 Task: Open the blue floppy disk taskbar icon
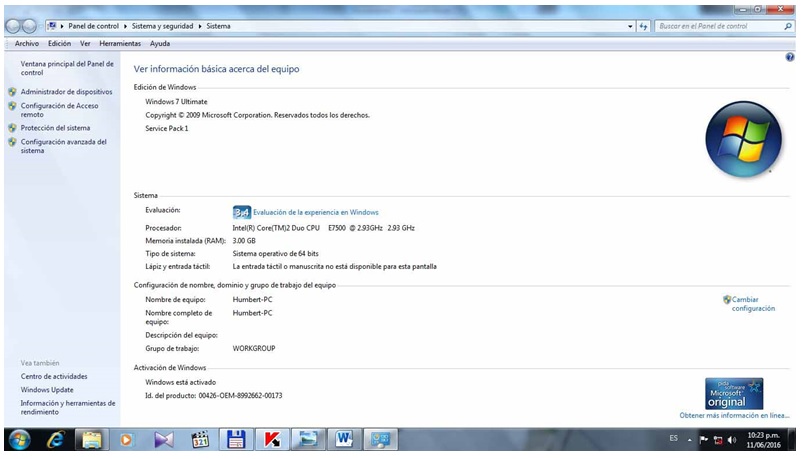[x=236, y=440]
